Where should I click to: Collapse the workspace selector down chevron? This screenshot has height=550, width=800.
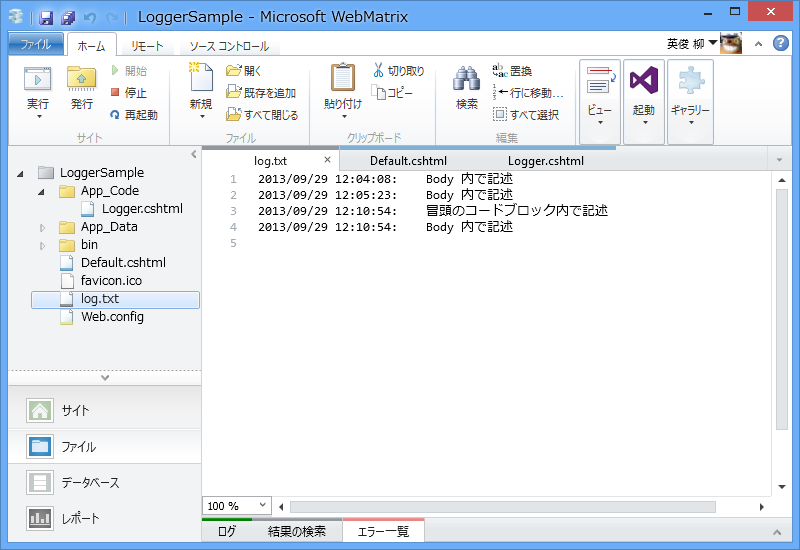click(105, 378)
